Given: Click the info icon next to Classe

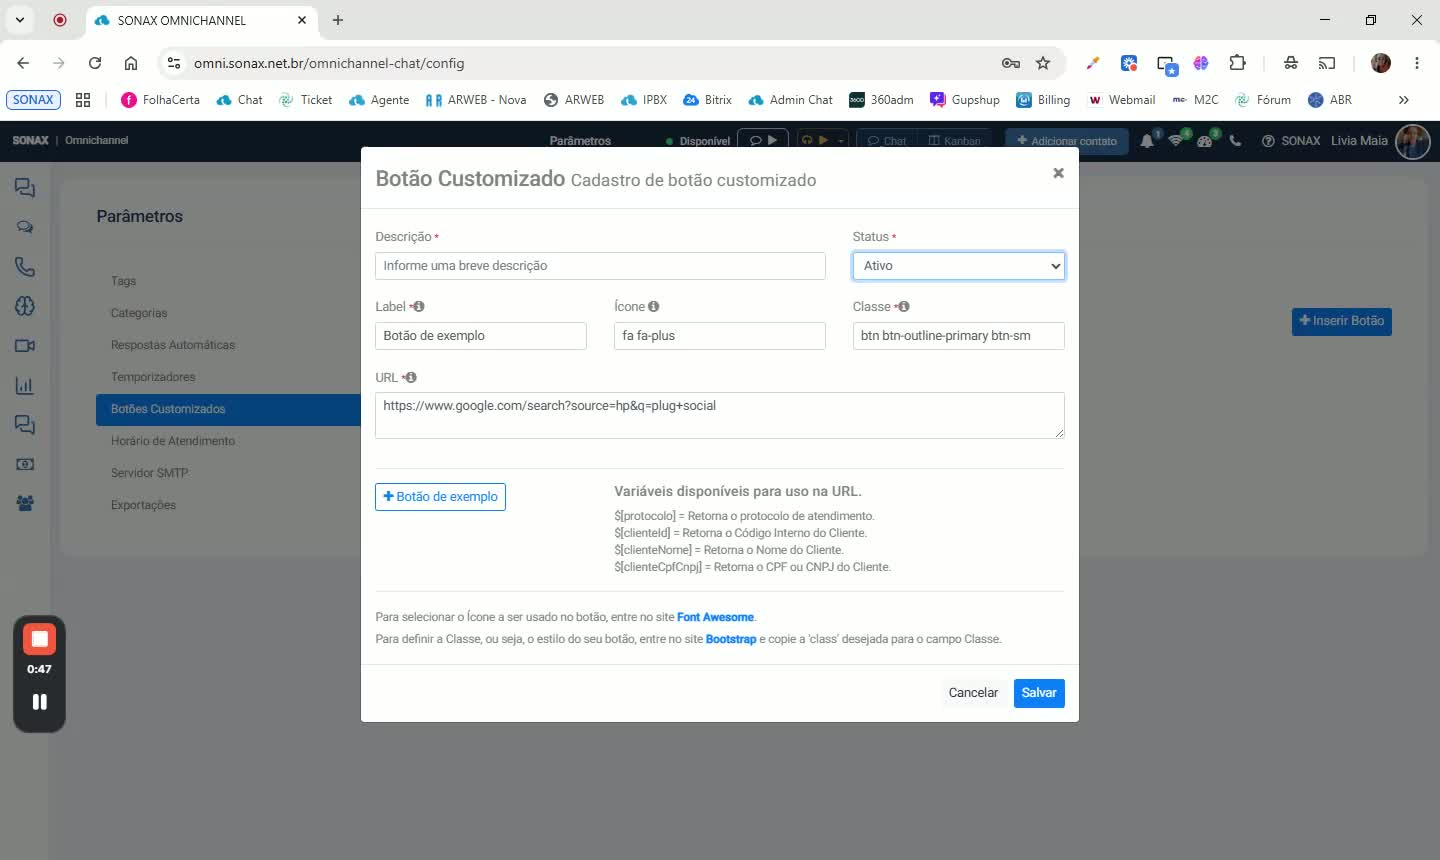Looking at the screenshot, I should [904, 307].
